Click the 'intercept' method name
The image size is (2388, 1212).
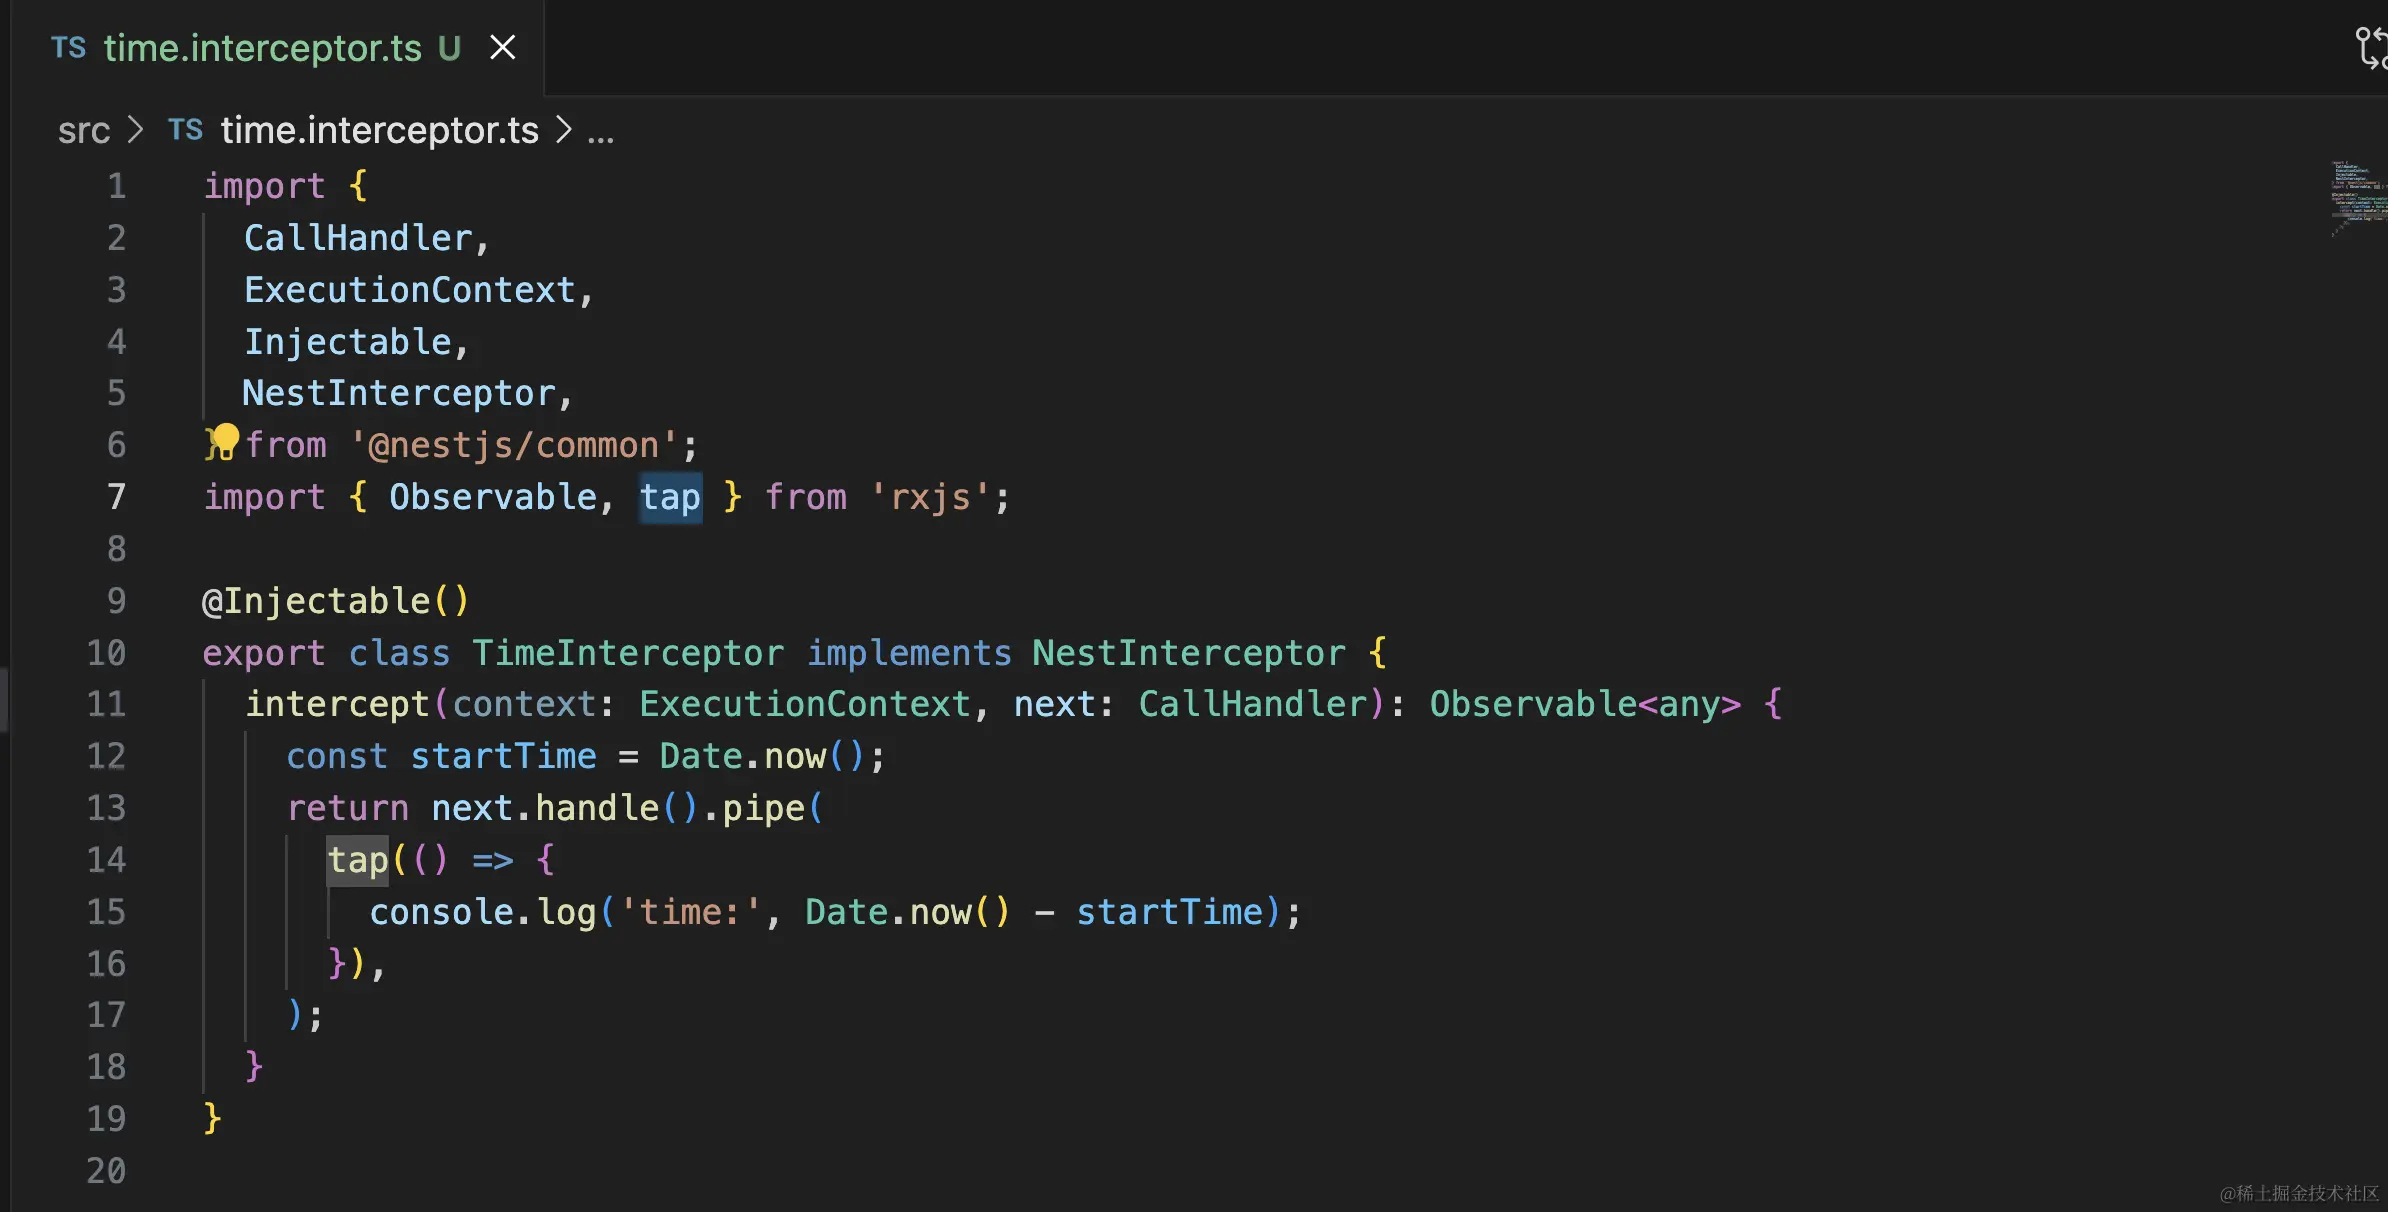click(337, 704)
